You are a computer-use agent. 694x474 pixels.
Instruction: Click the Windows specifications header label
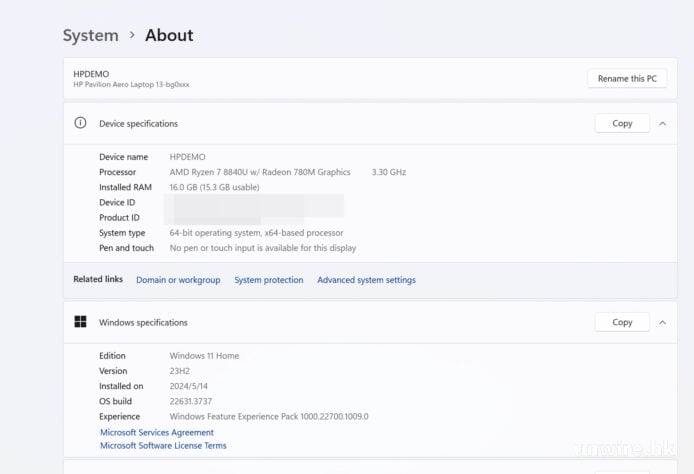coord(143,322)
